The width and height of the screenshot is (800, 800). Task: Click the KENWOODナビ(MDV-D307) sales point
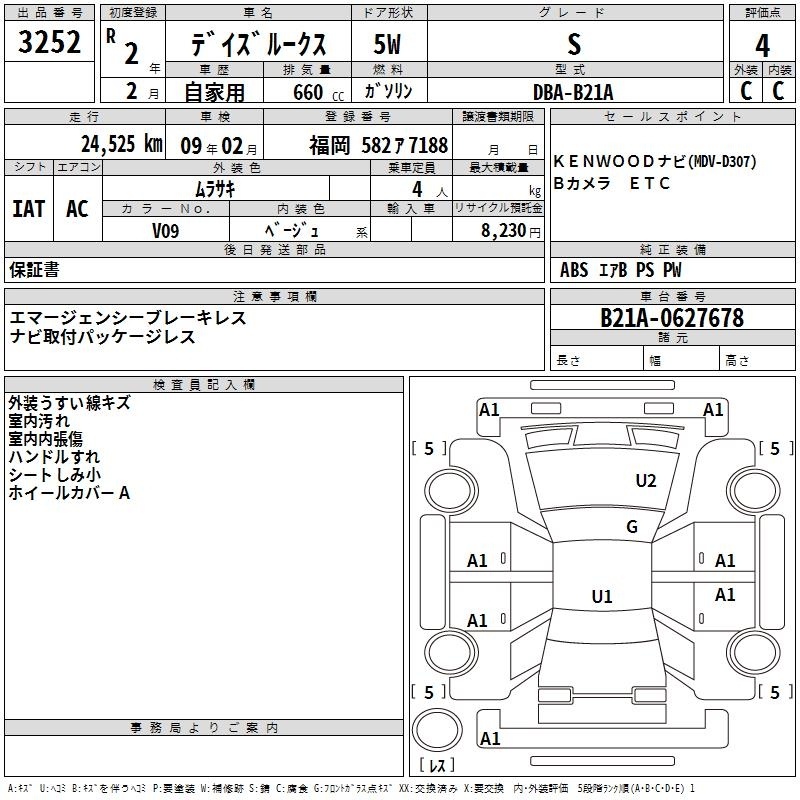tap(655, 161)
